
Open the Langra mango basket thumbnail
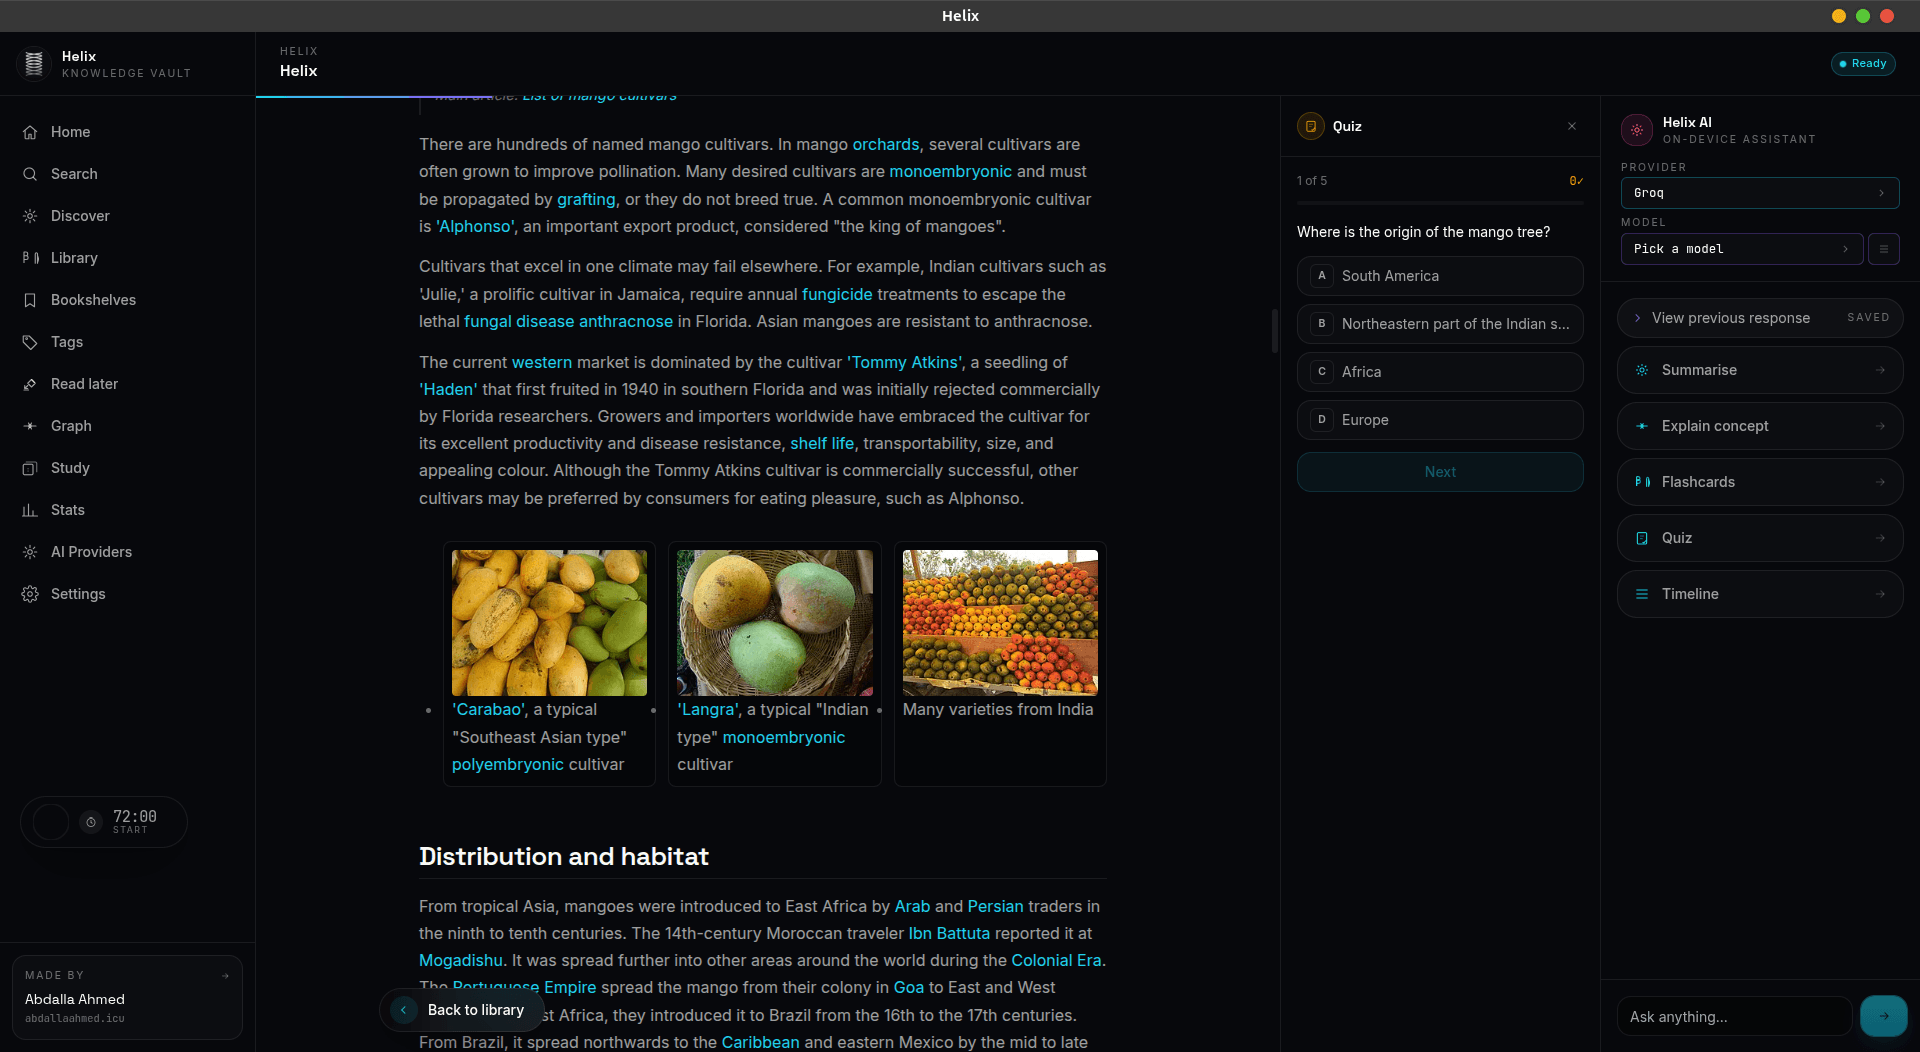(x=775, y=622)
